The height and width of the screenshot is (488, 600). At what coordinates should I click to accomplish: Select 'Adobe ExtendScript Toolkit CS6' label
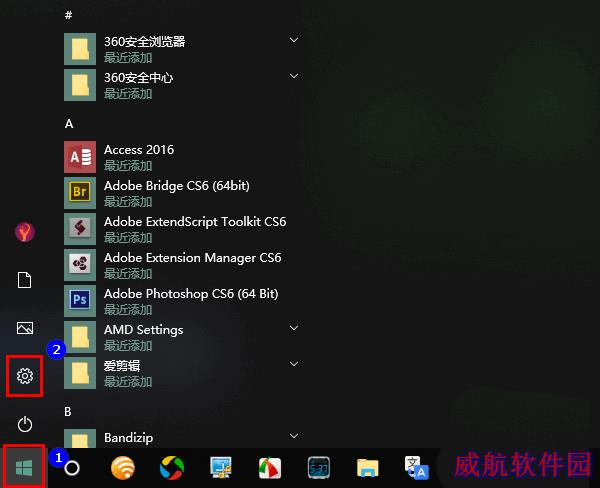195,222
